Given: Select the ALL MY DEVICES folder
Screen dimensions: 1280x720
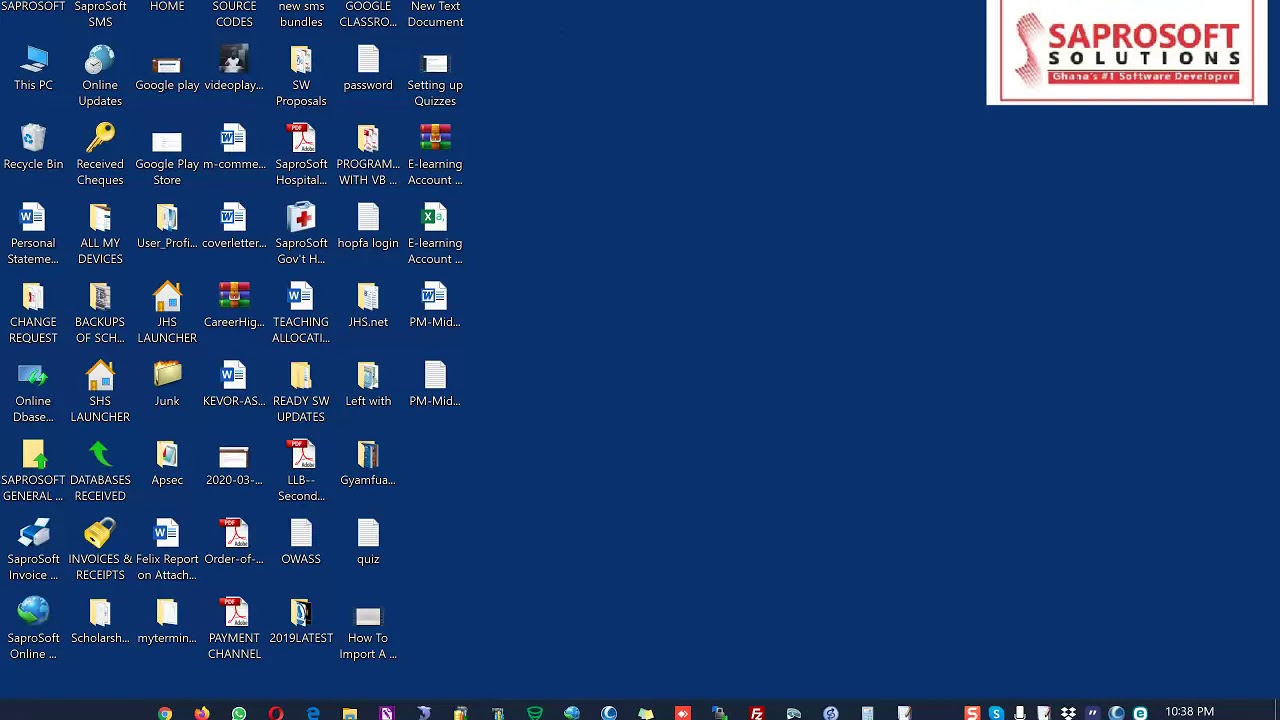Looking at the screenshot, I should pos(100,235).
